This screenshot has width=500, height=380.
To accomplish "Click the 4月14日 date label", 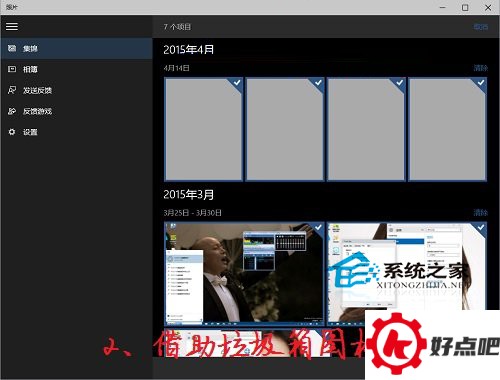I will [176, 68].
